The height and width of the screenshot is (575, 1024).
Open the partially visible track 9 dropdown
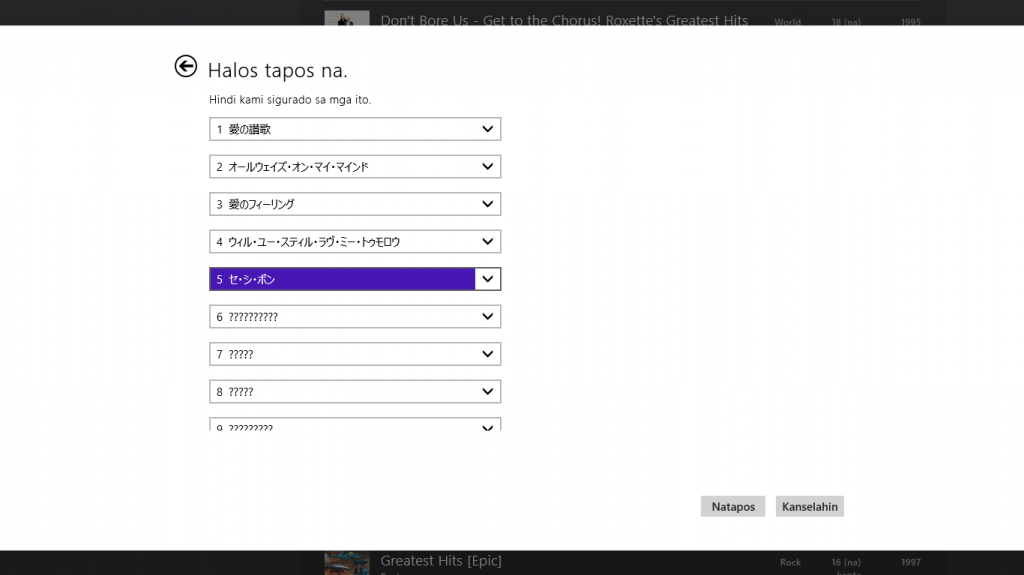pyautogui.click(x=355, y=424)
